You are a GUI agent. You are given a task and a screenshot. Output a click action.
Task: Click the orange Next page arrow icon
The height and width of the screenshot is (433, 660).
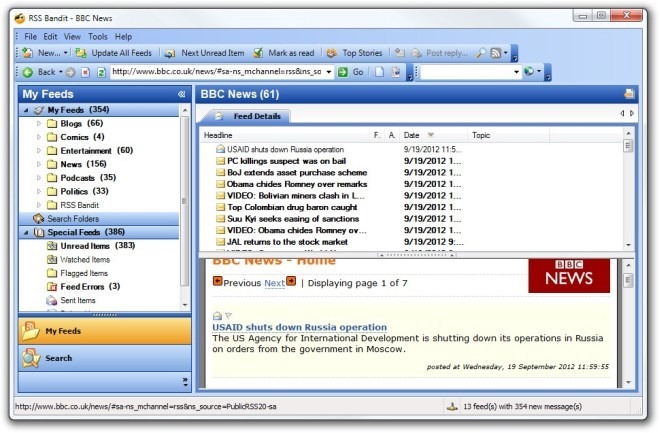click(291, 281)
